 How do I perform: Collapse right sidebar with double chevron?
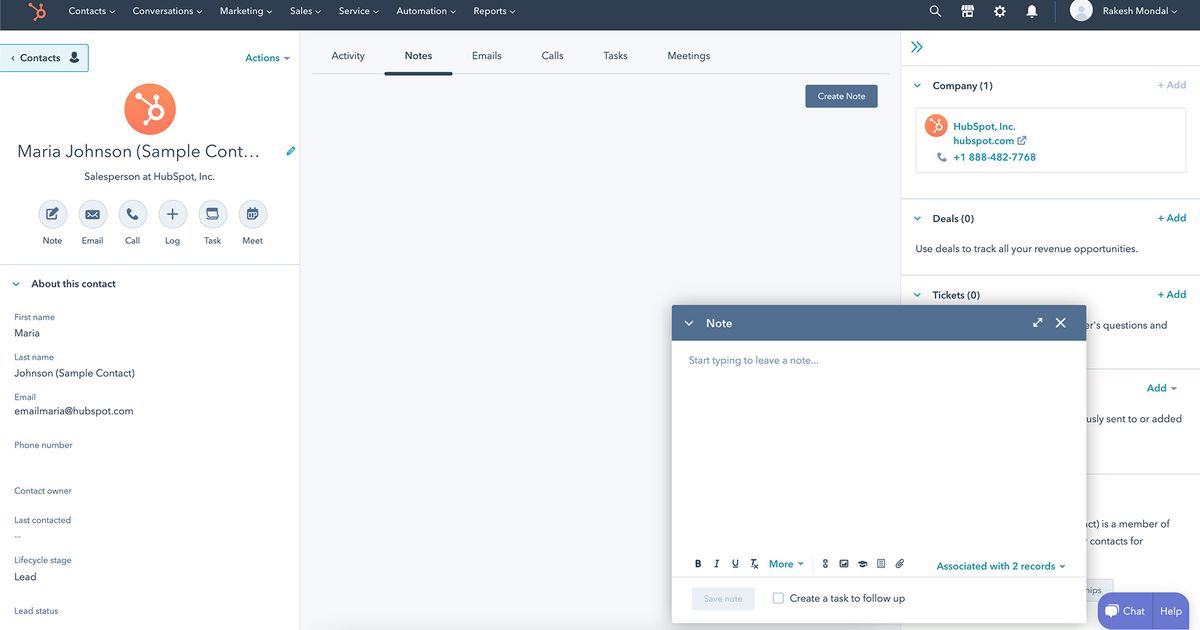(917, 47)
